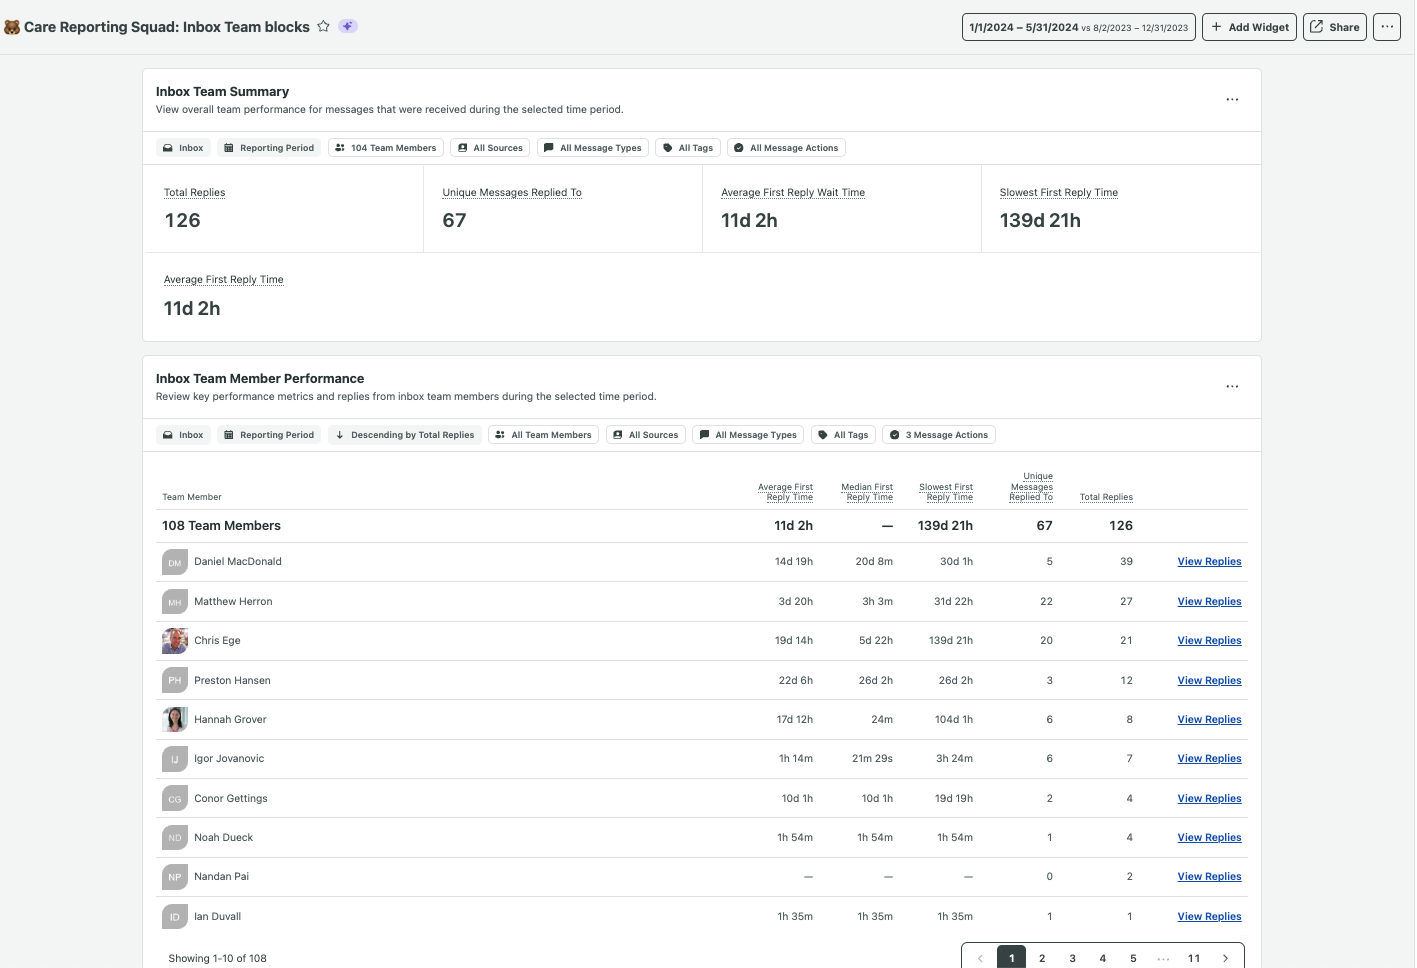
Task: Click the purple AI sparkle icon beside title
Action: (x=348, y=27)
